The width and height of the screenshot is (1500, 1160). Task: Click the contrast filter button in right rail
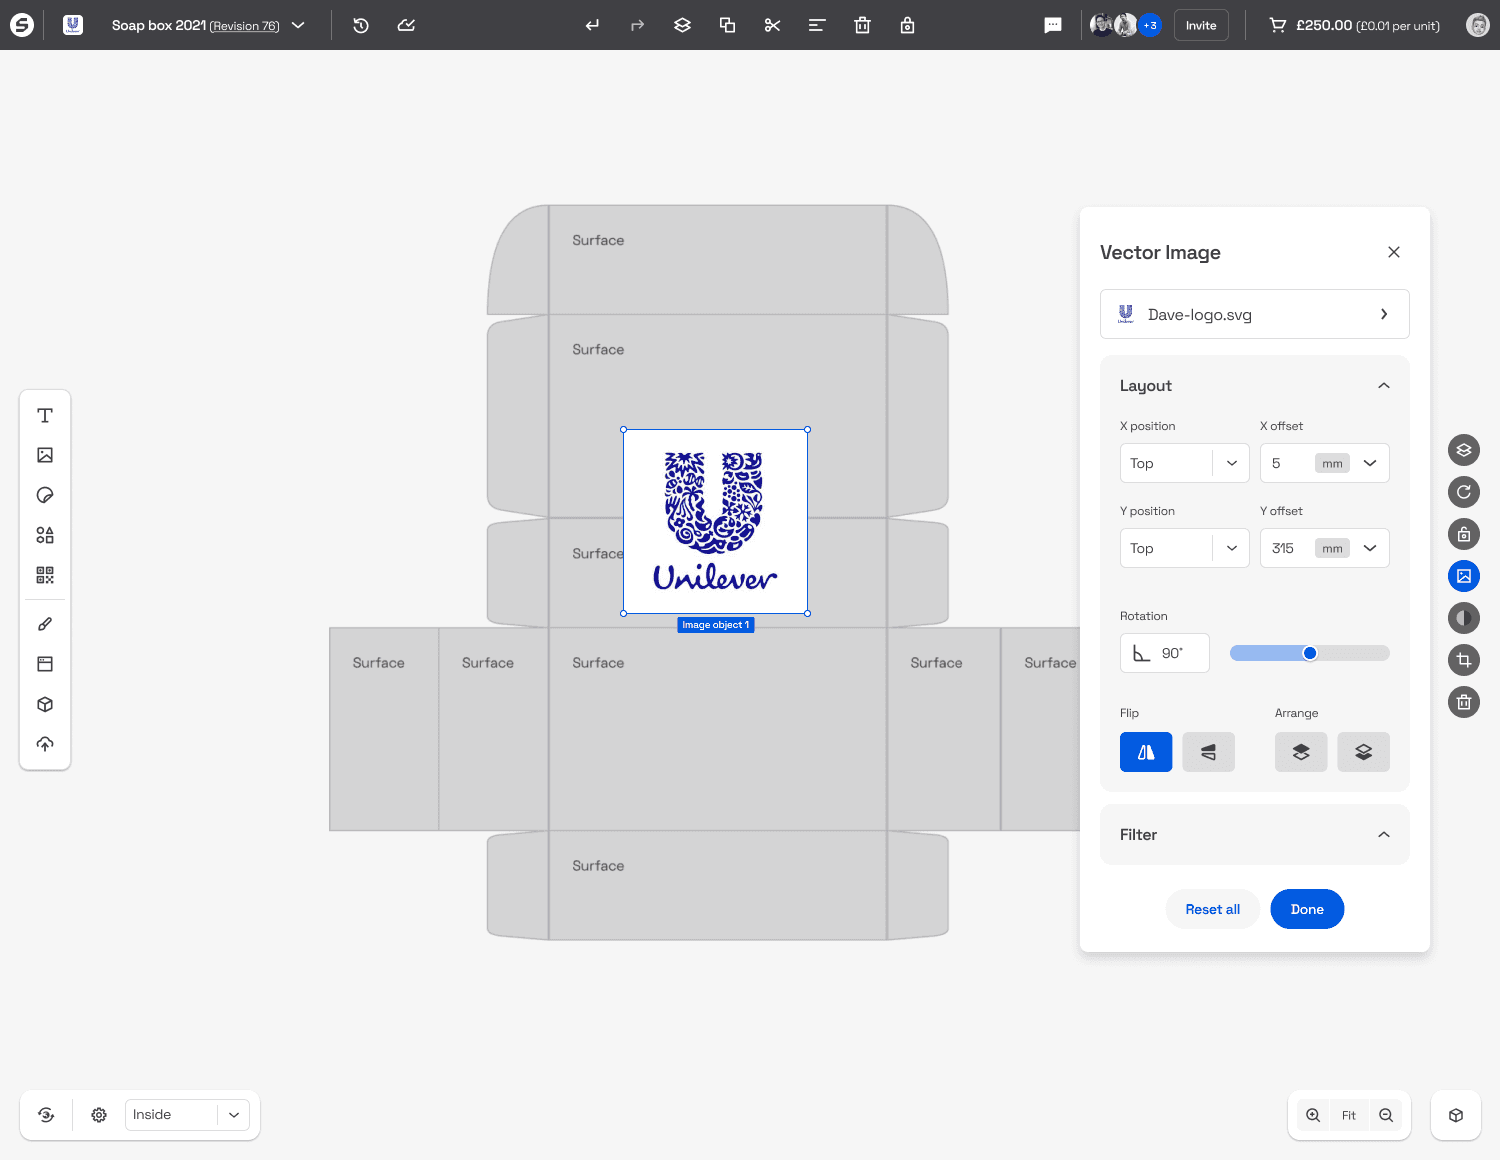click(1464, 618)
